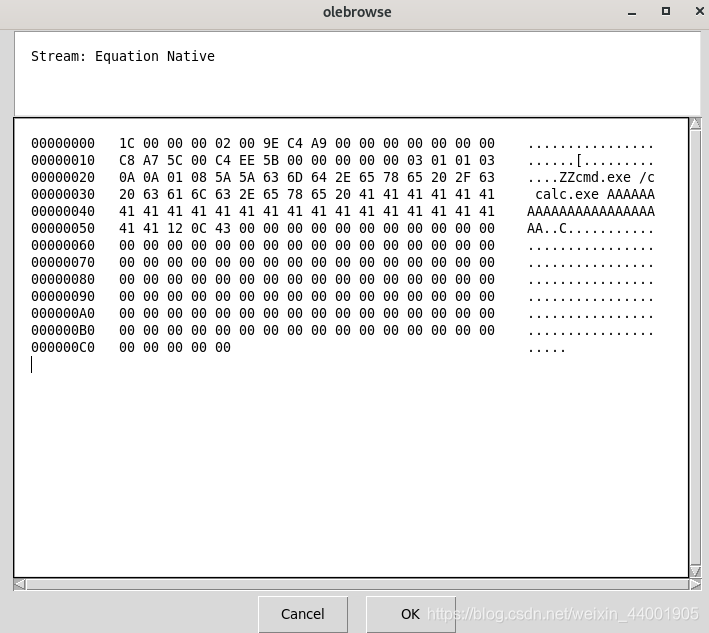Click horizontal scrollbar left arrow
The width and height of the screenshot is (709, 633).
(19, 584)
